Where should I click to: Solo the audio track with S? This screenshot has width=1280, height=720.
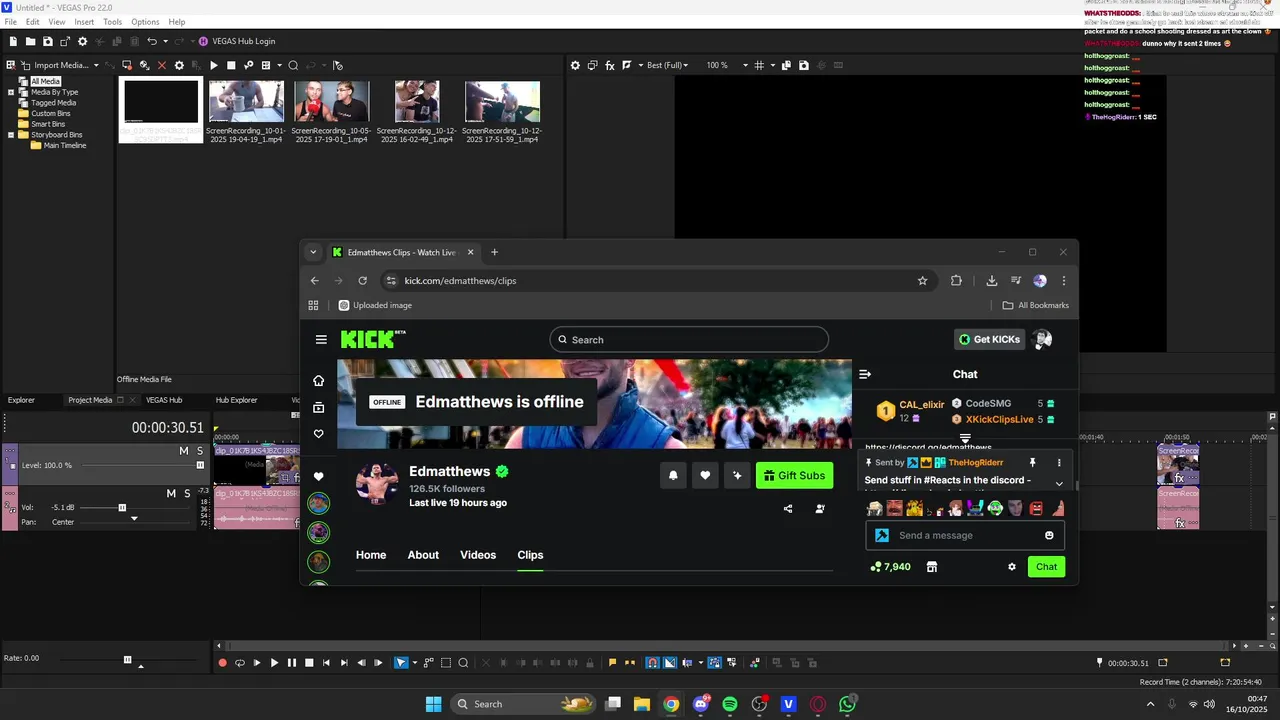pyautogui.click(x=187, y=493)
